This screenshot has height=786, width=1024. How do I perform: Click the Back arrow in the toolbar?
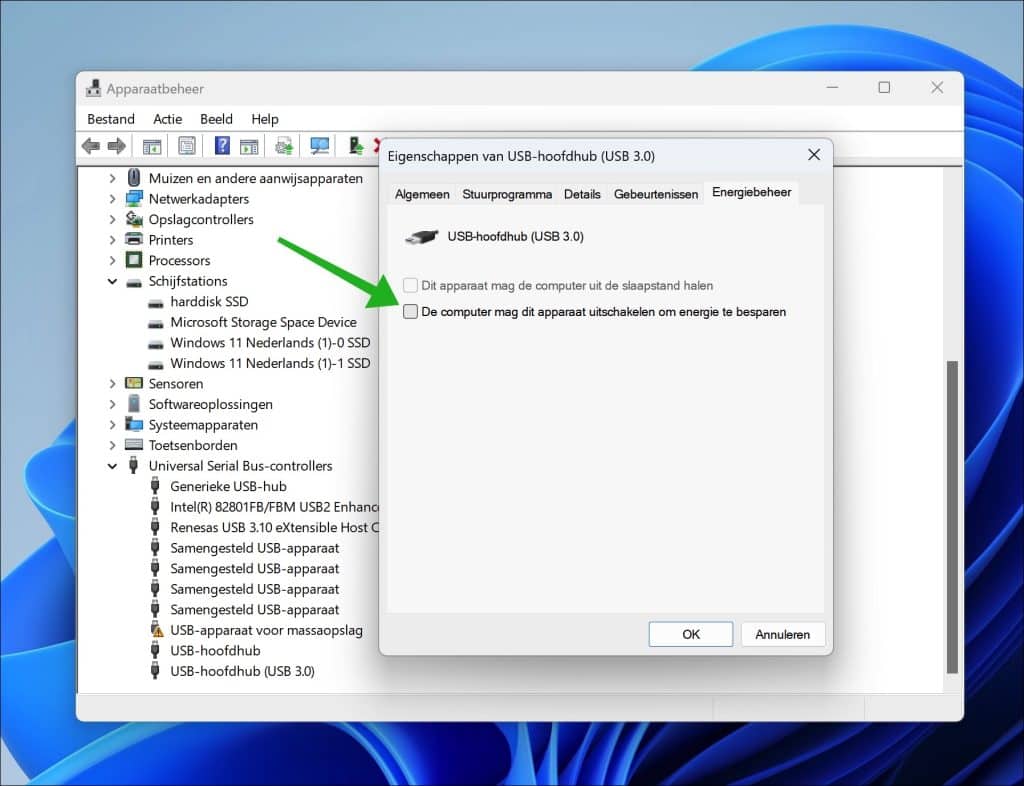(91, 146)
